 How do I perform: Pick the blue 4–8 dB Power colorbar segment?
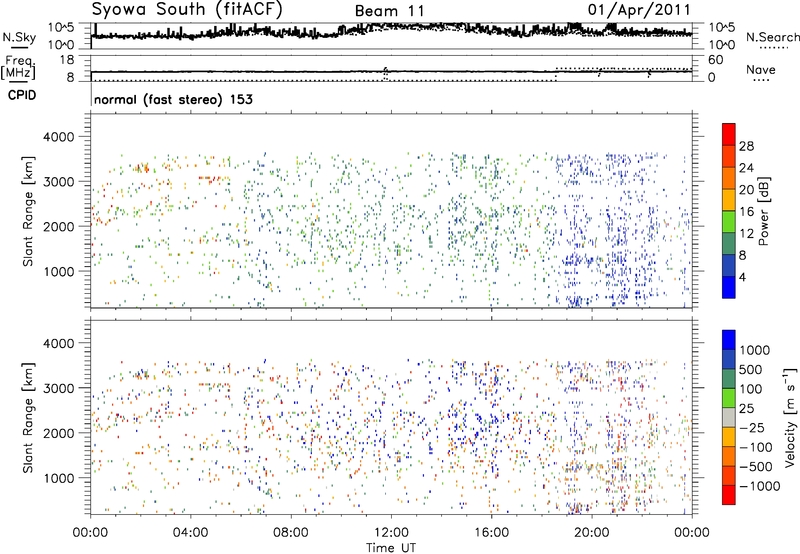[729, 266]
